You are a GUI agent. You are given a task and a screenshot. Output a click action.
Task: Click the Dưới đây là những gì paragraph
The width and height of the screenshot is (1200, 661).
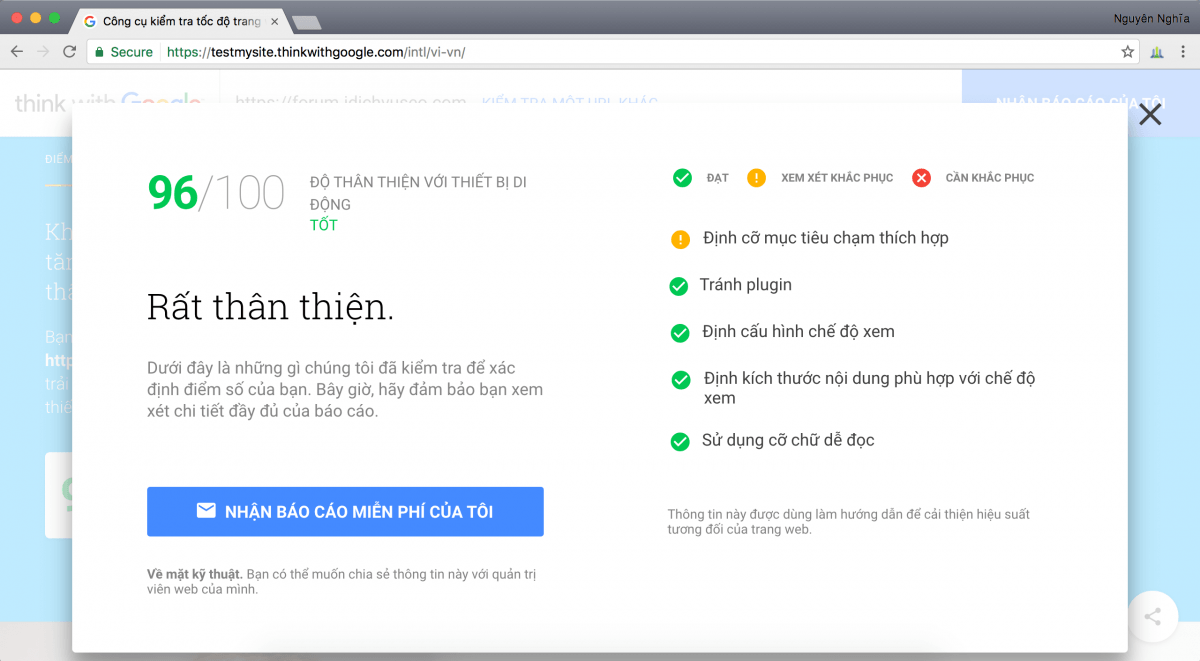345,390
